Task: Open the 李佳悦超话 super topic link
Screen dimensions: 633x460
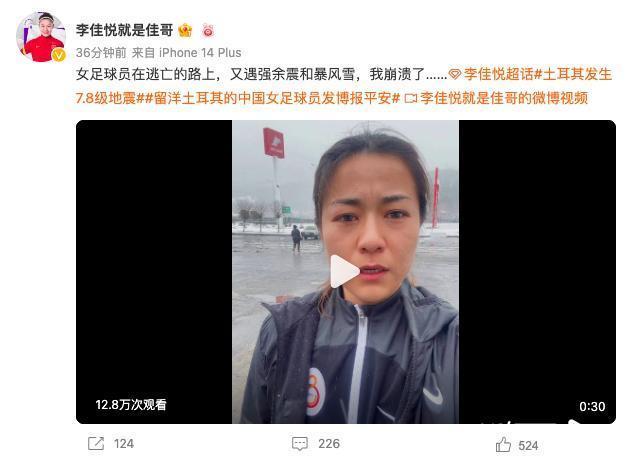Action: (498, 74)
